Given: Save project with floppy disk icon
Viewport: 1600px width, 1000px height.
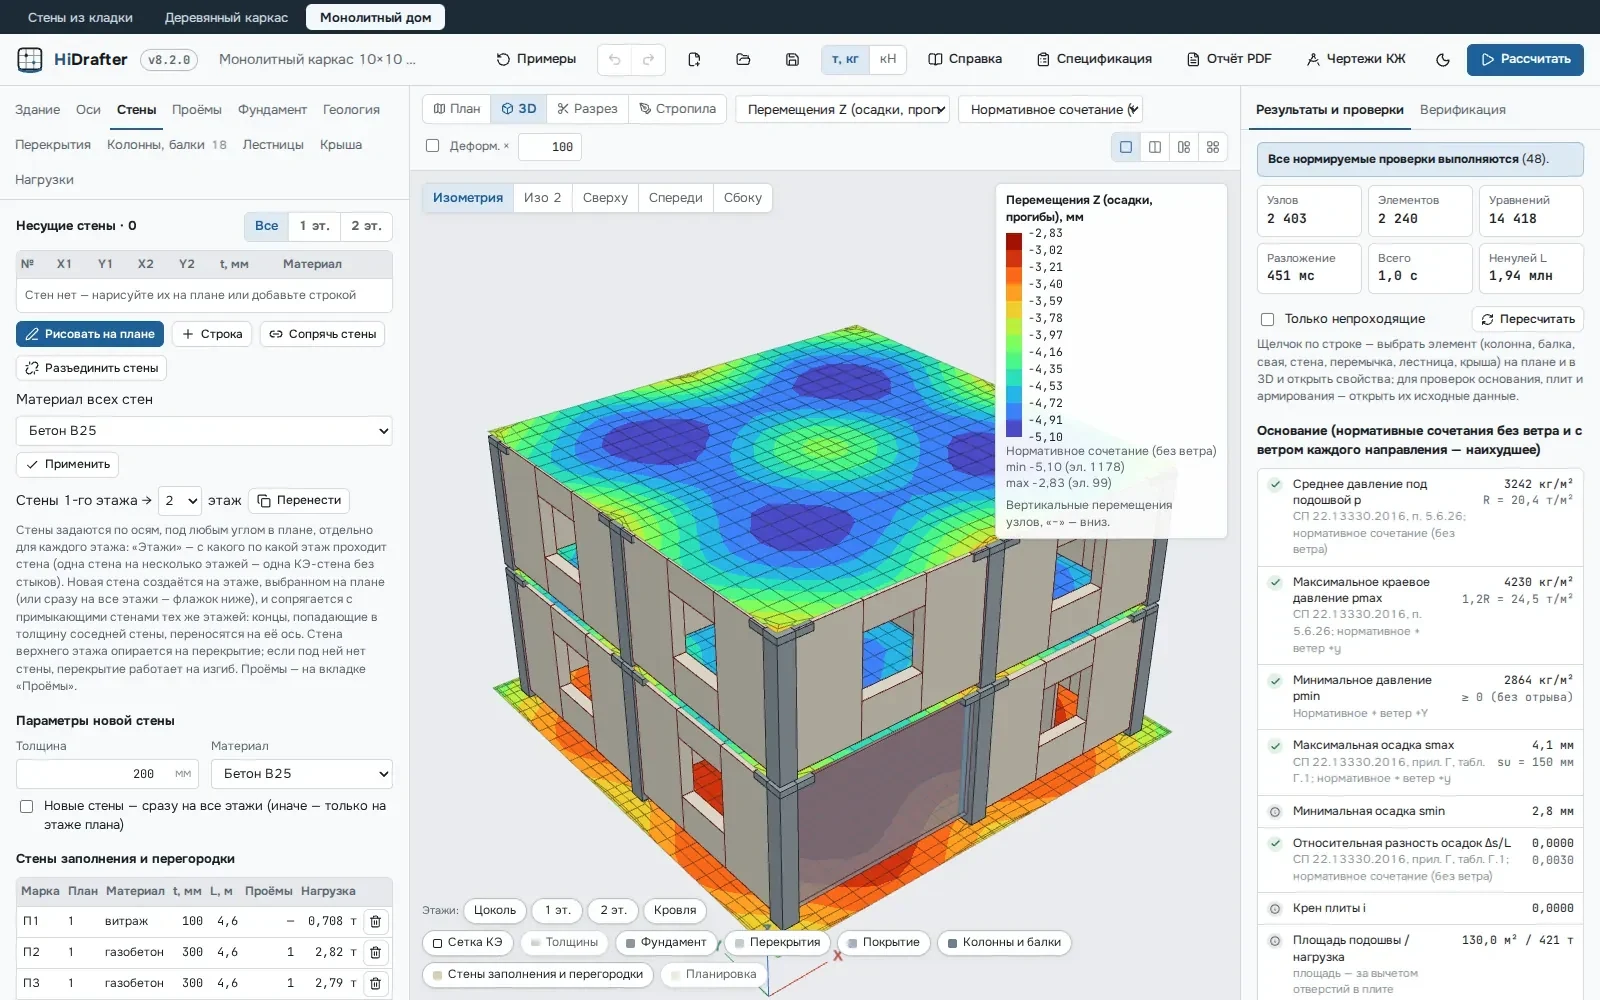Looking at the screenshot, I should point(792,60).
